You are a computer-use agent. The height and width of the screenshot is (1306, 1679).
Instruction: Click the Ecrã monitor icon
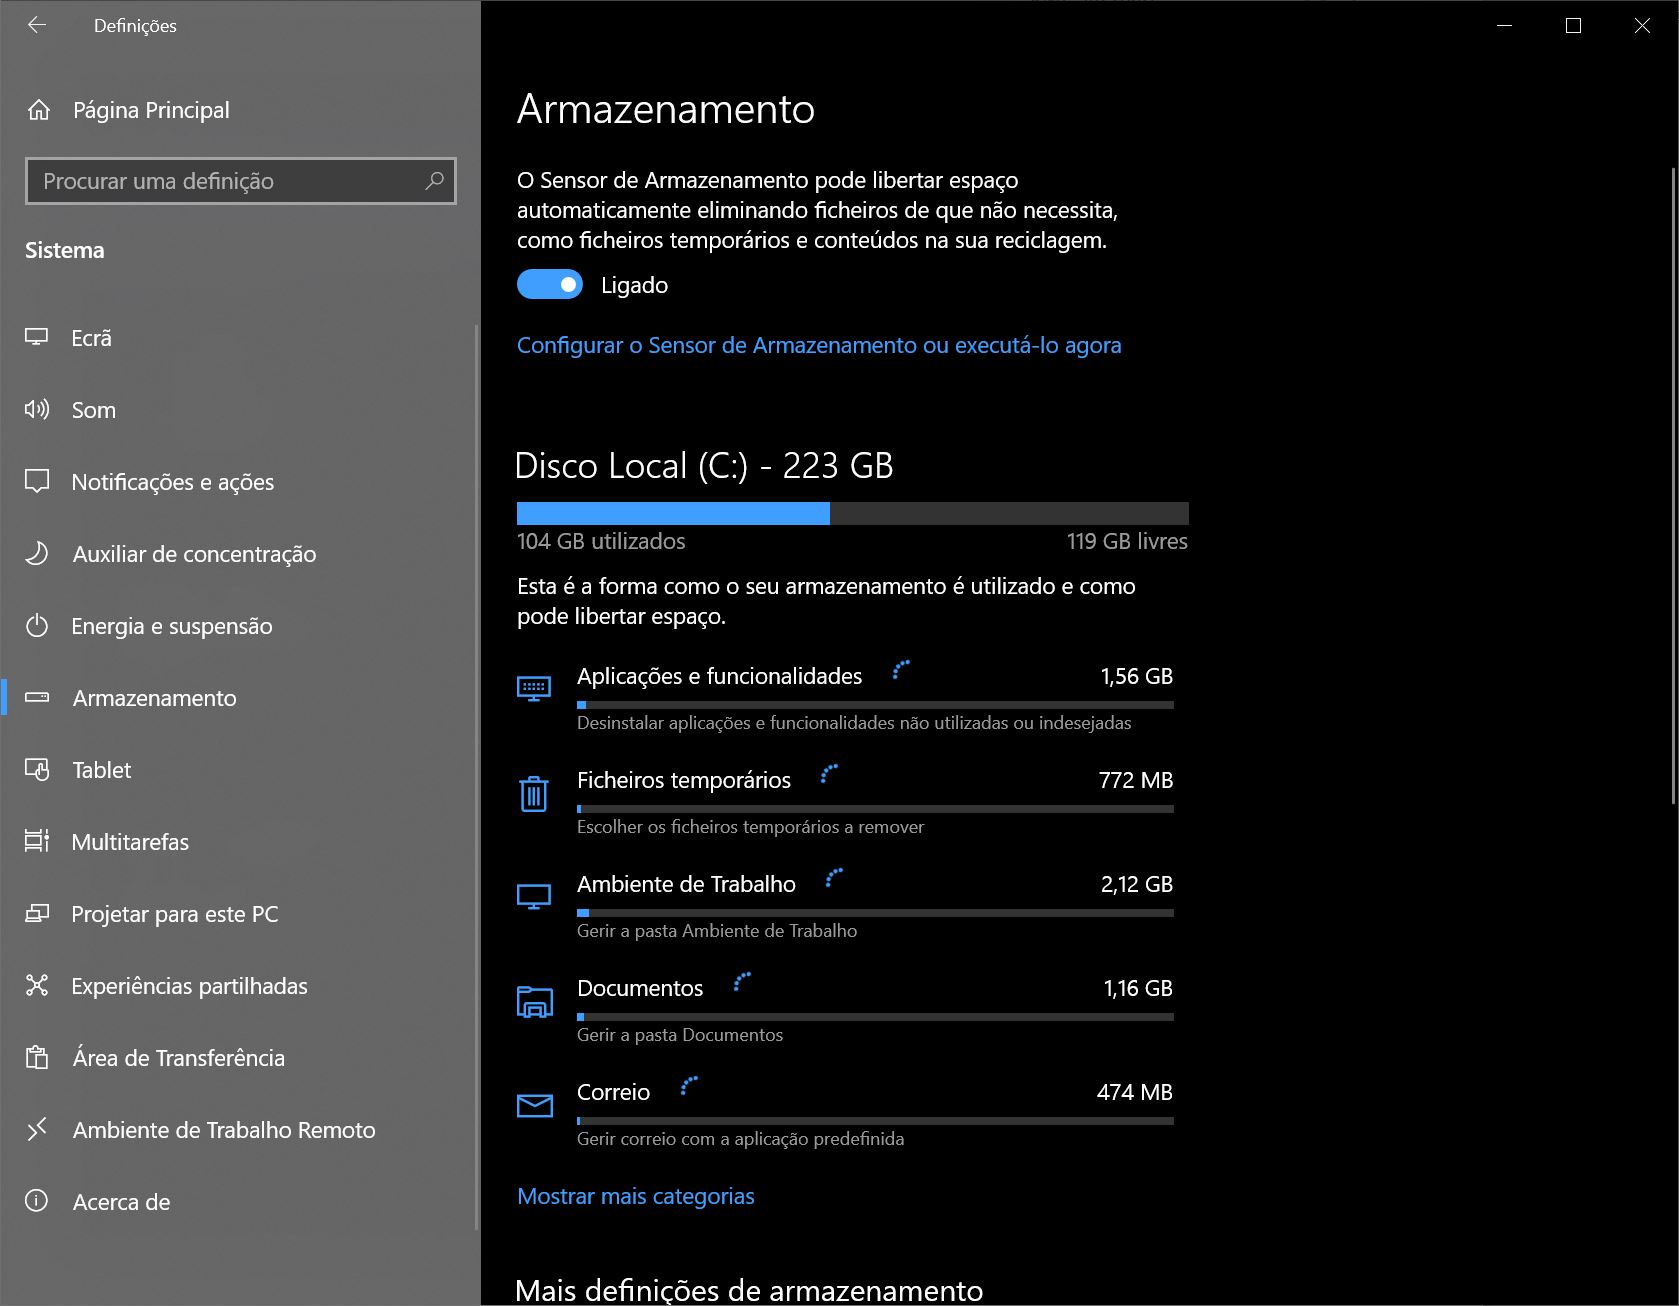[x=37, y=337]
